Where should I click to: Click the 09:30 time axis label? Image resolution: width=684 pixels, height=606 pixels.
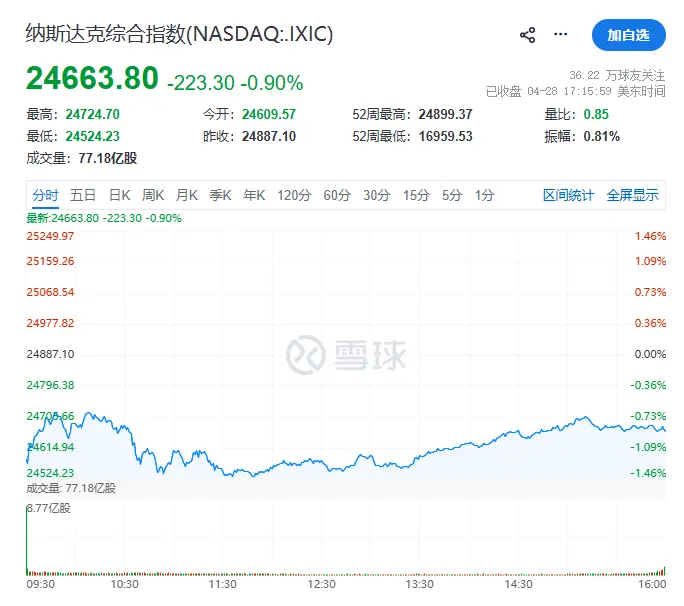click(x=41, y=584)
